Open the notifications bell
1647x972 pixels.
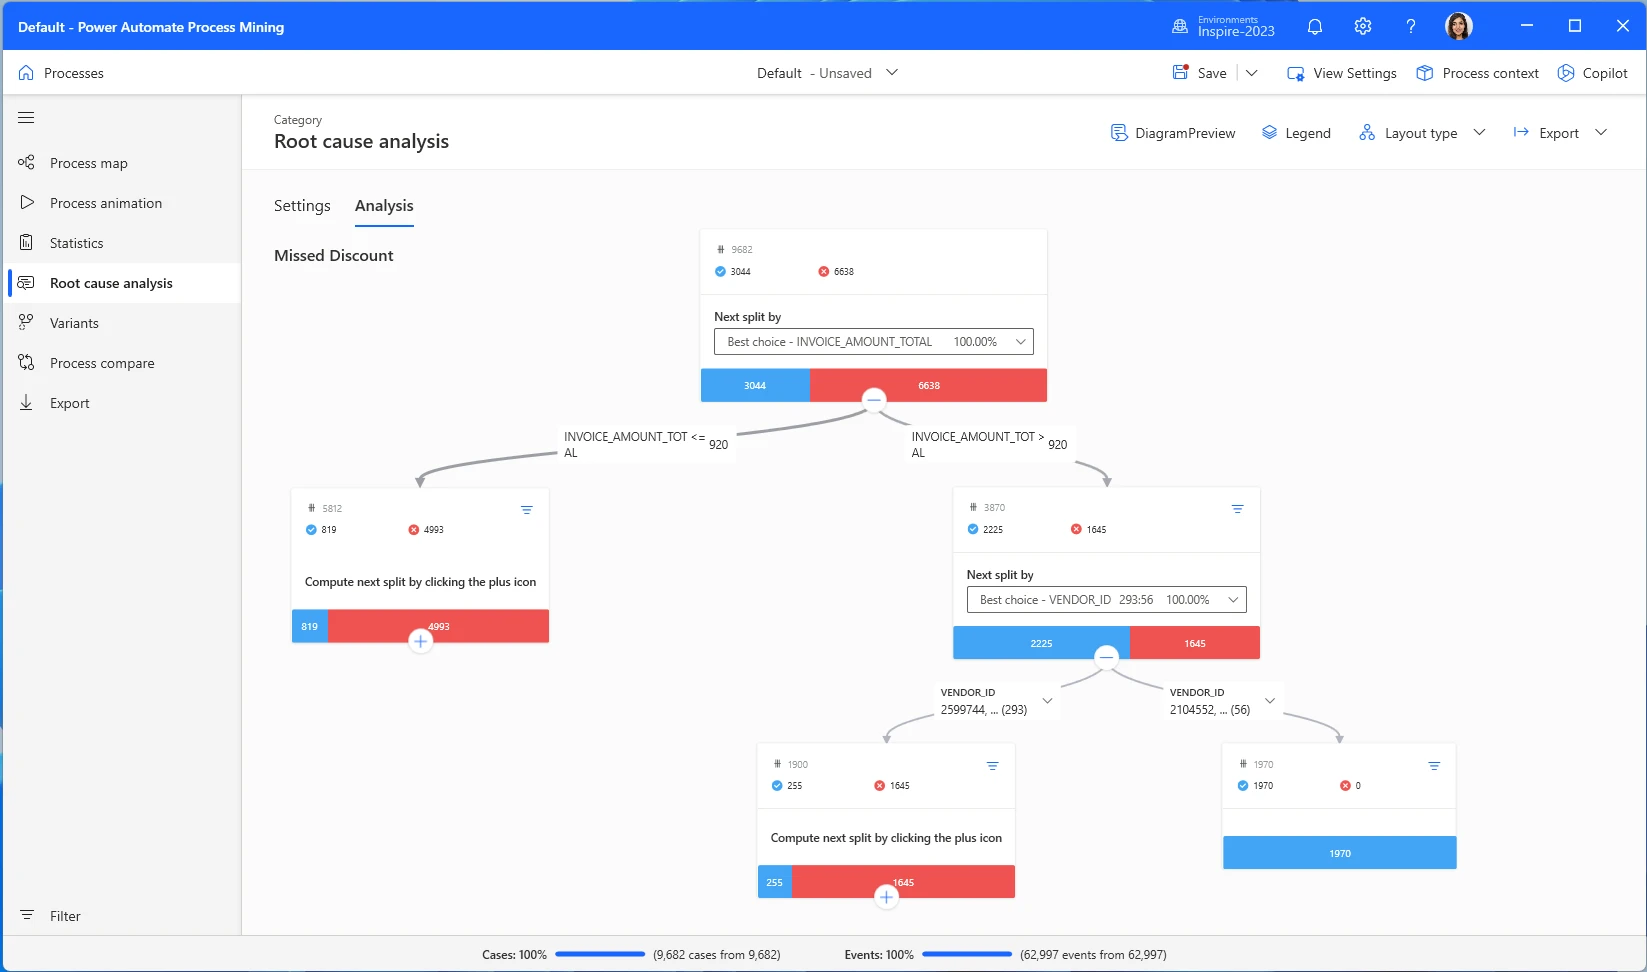1314,26
